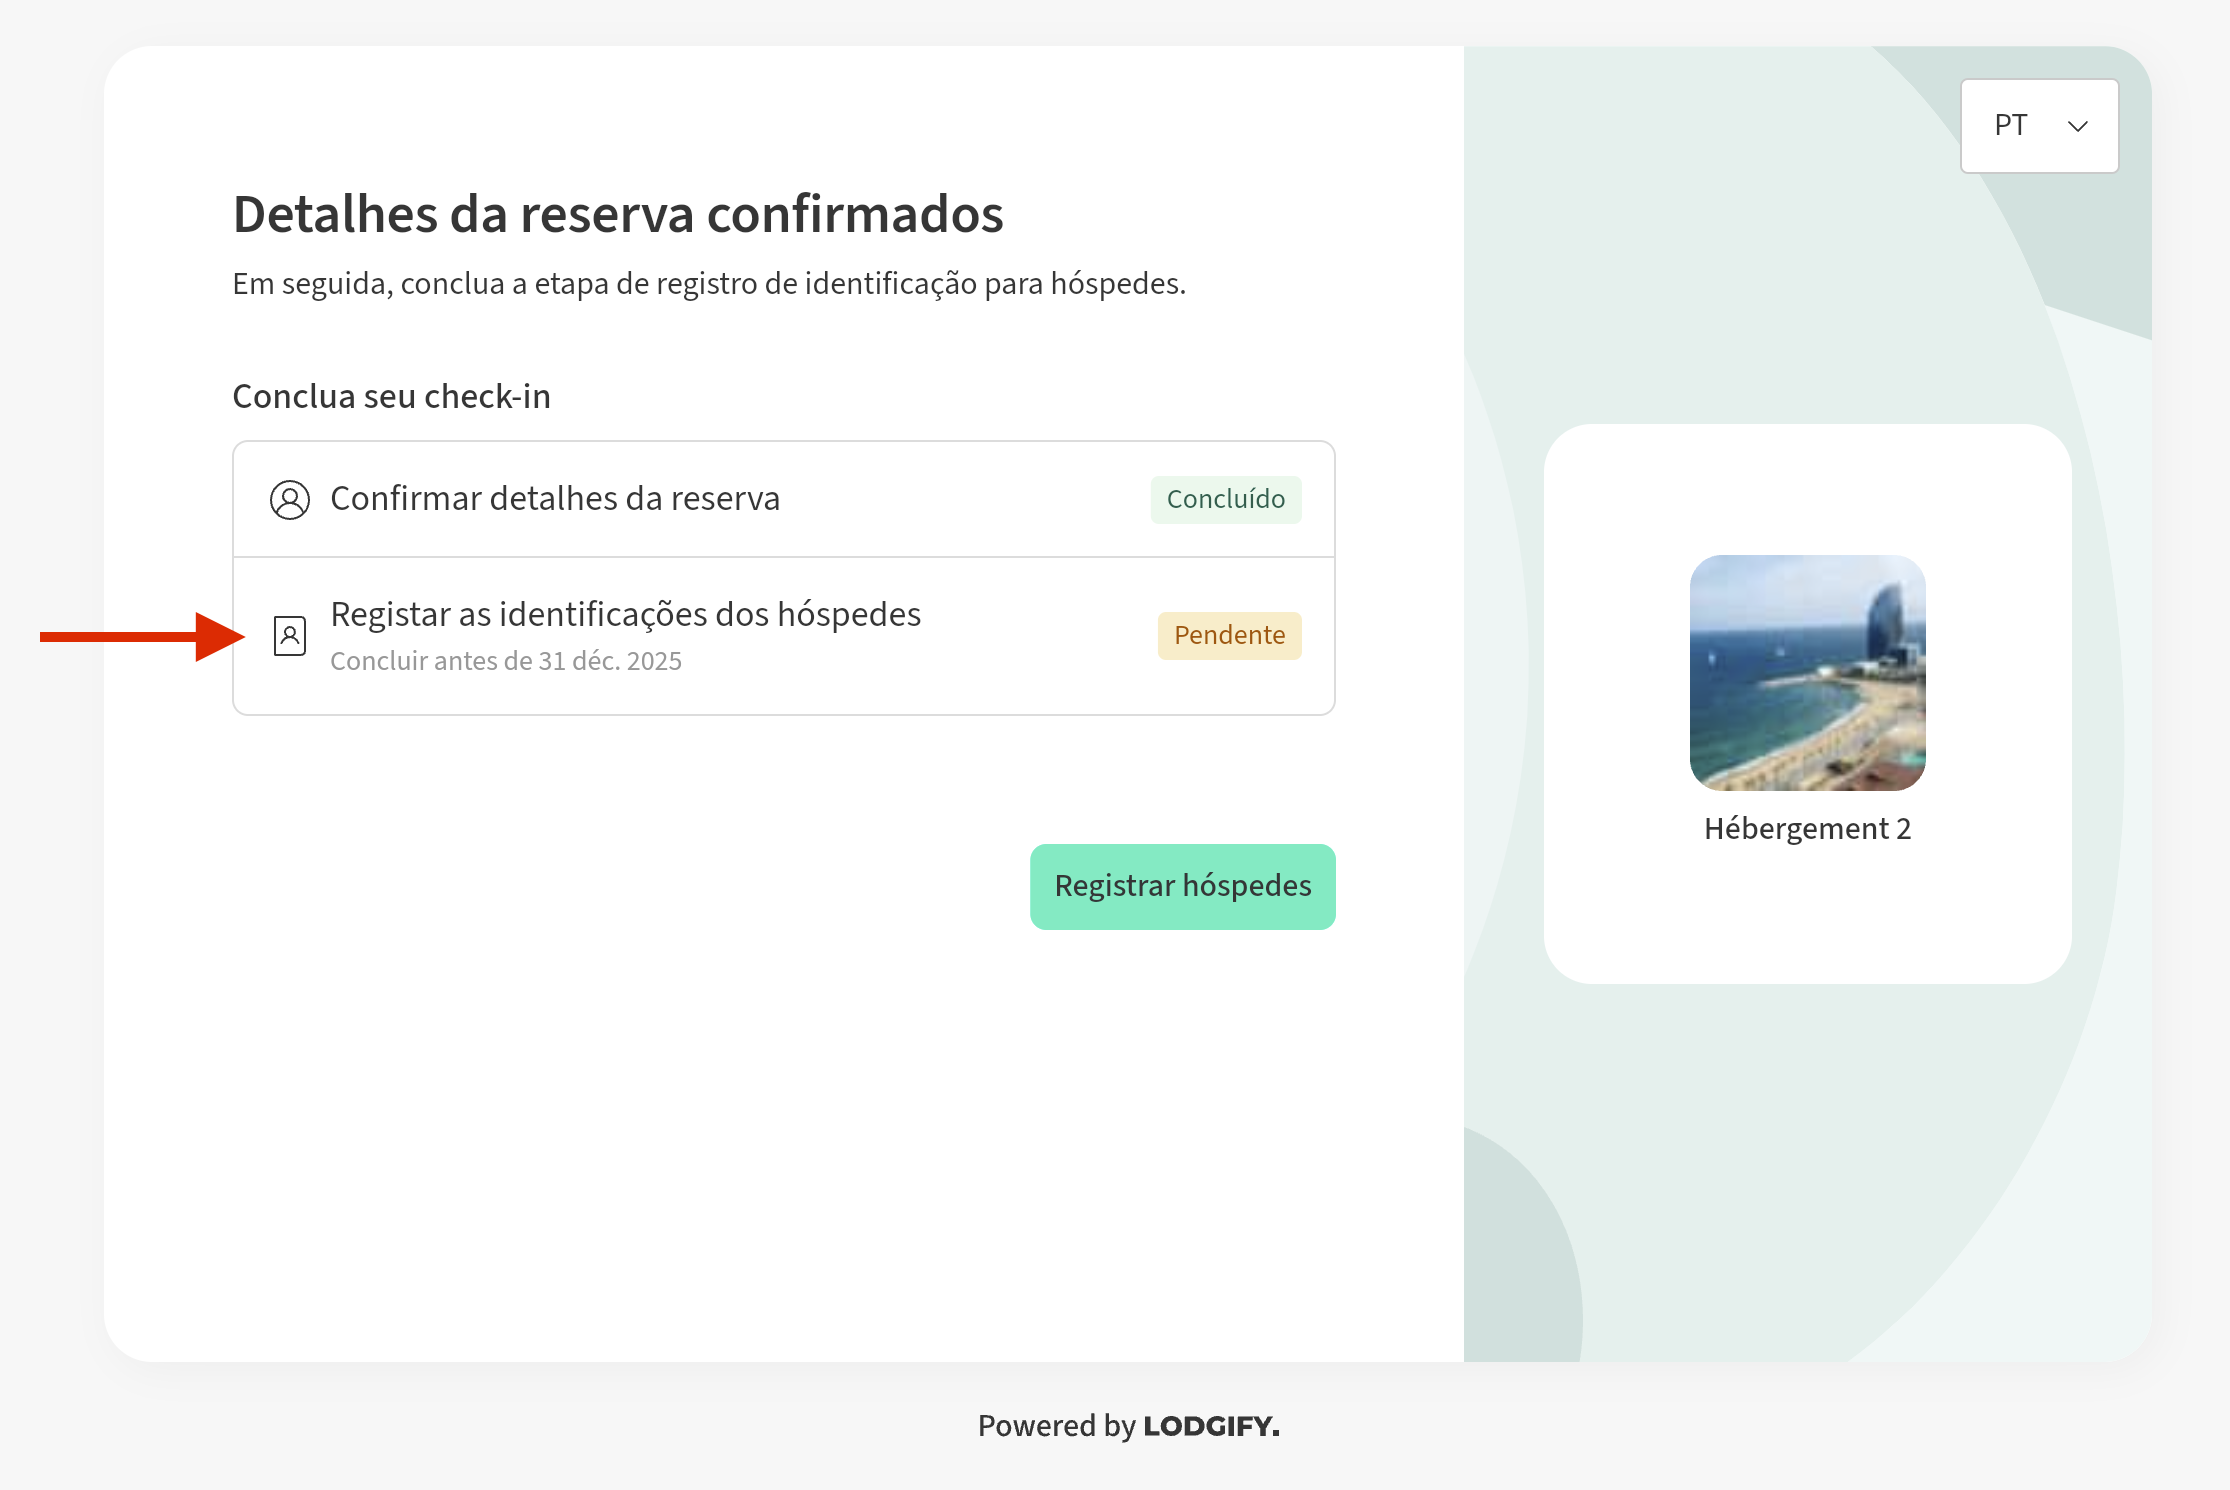Select the Confirmar detalhes da reserva step
This screenshot has height=1490, width=2230.
(554, 499)
